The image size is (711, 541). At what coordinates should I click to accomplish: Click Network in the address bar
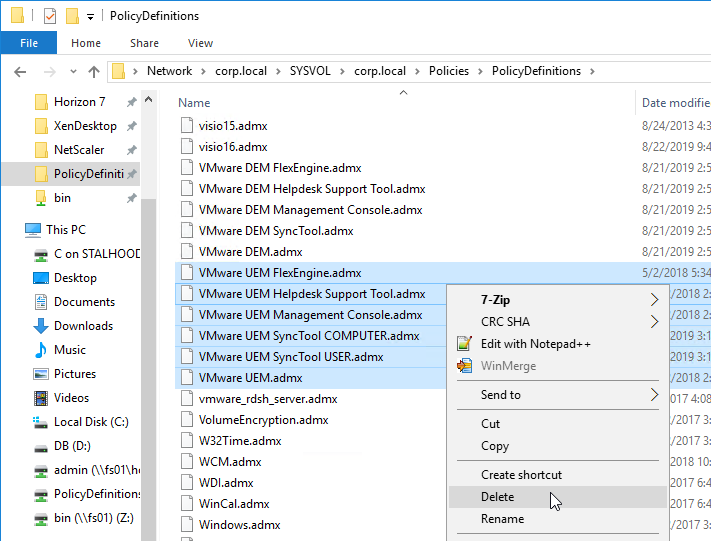pyautogui.click(x=169, y=71)
